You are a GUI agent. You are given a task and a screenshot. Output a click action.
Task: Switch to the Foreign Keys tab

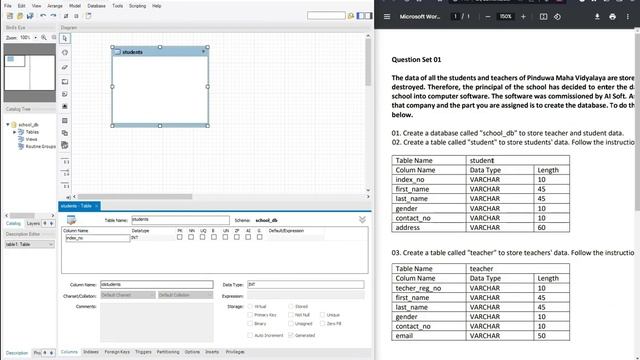click(x=117, y=352)
